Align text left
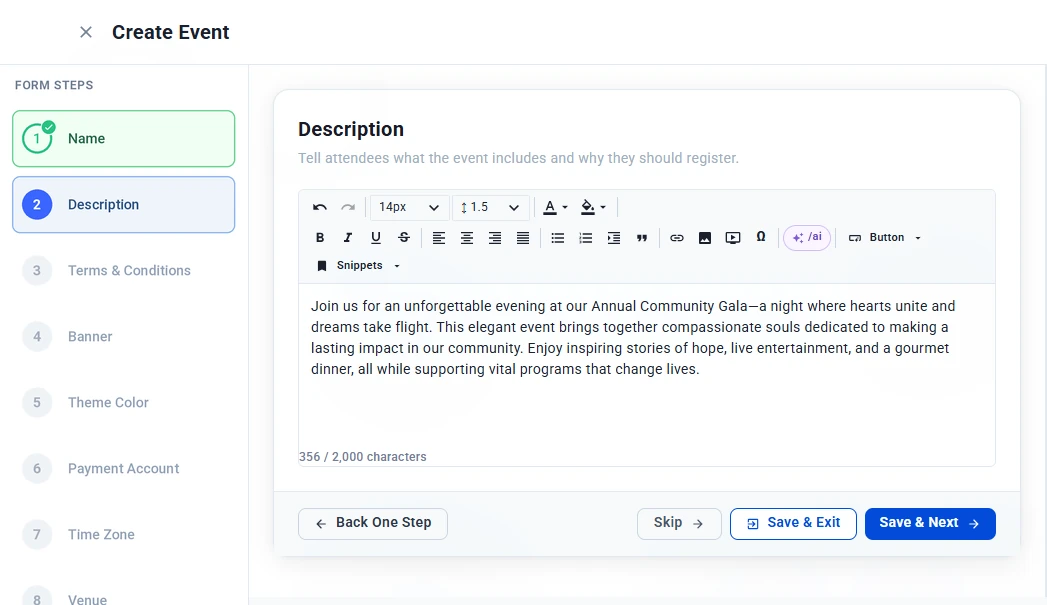1047x605 pixels. (x=439, y=238)
